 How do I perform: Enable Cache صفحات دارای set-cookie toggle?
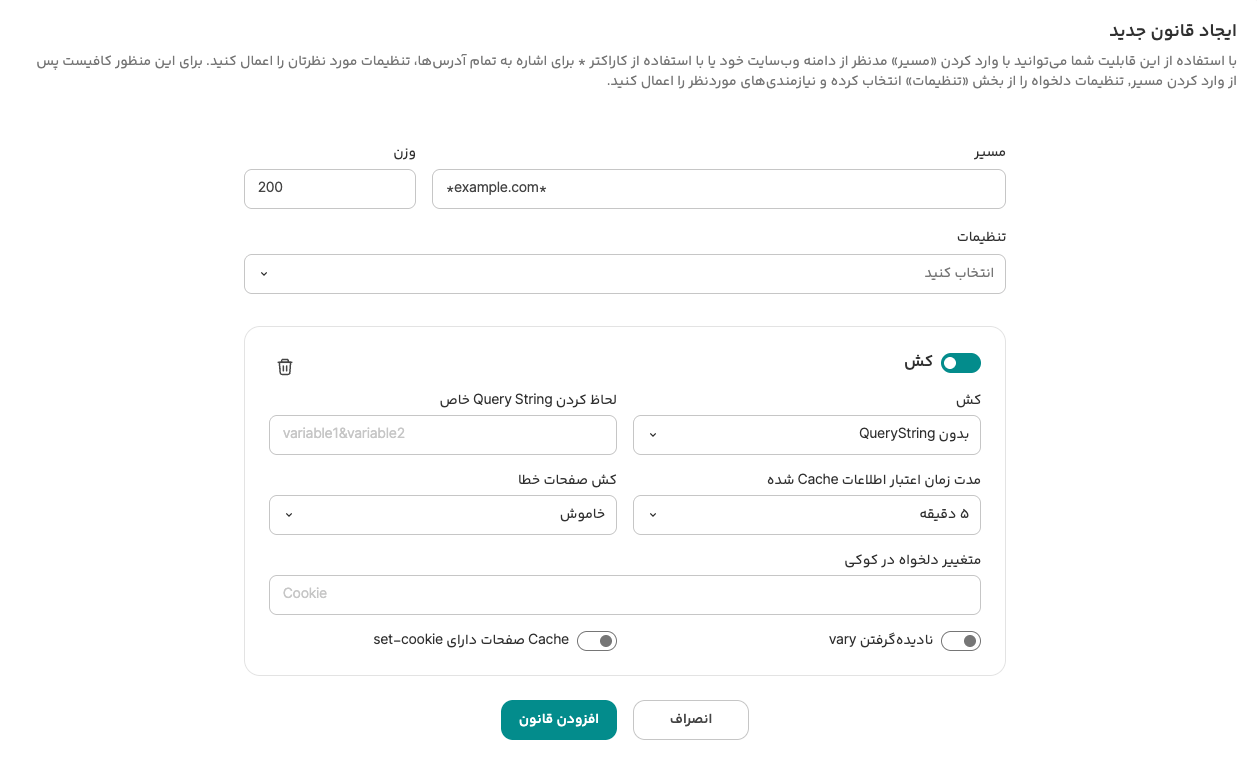point(596,641)
